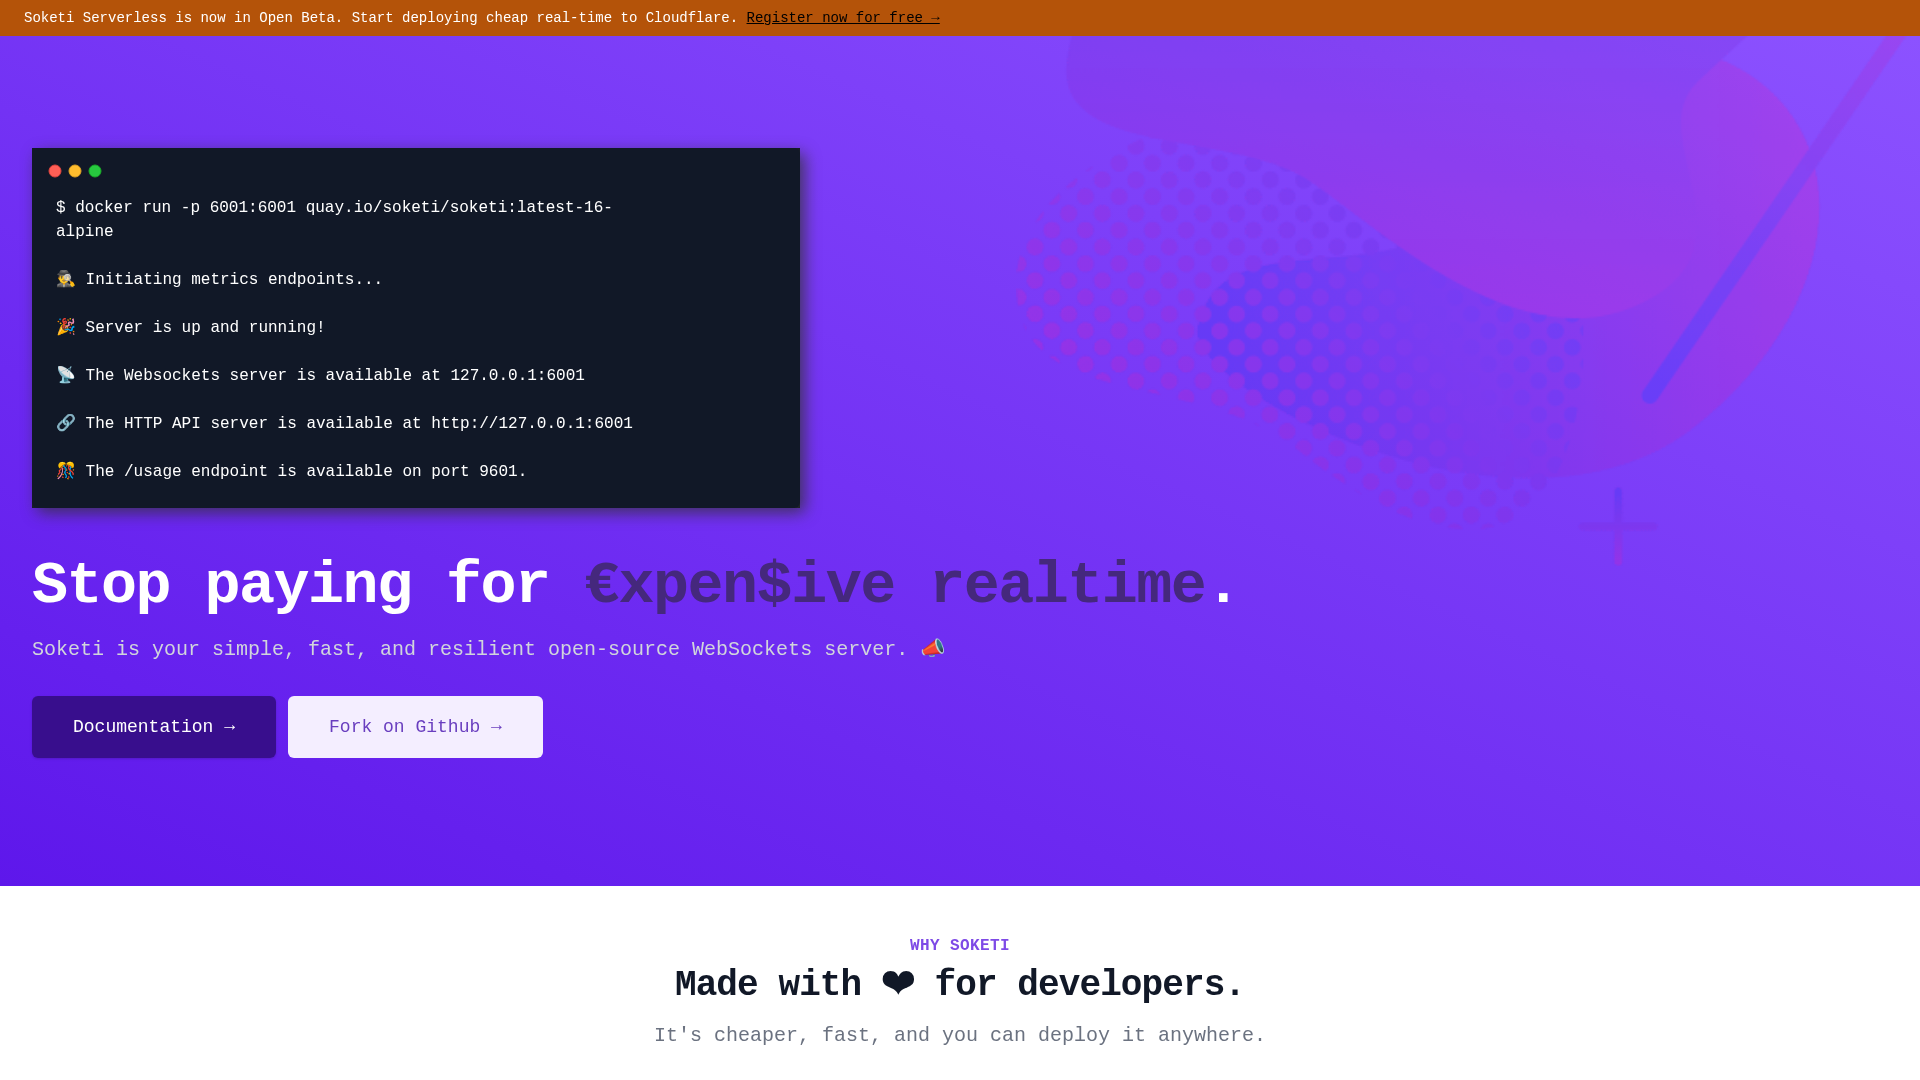
Task: Click the 'Stop paying for' heading
Action: [x=290, y=585]
